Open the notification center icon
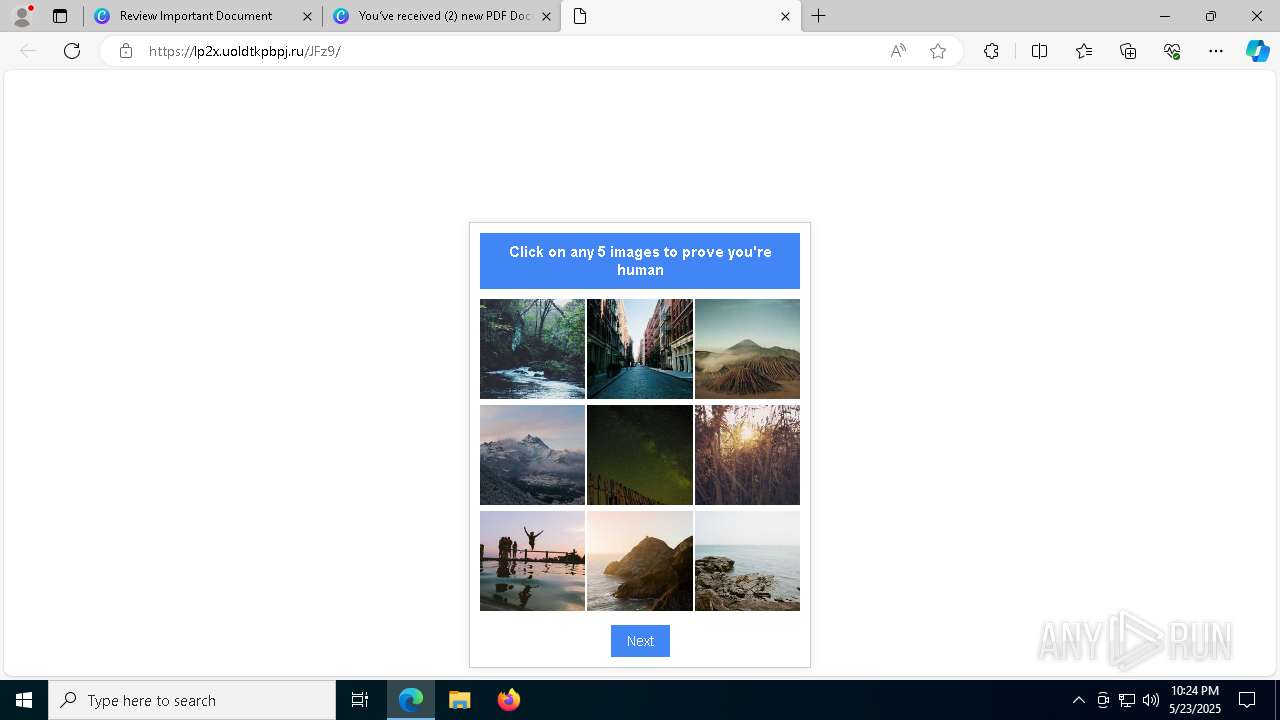This screenshot has height=720, width=1280. coord(1247,700)
